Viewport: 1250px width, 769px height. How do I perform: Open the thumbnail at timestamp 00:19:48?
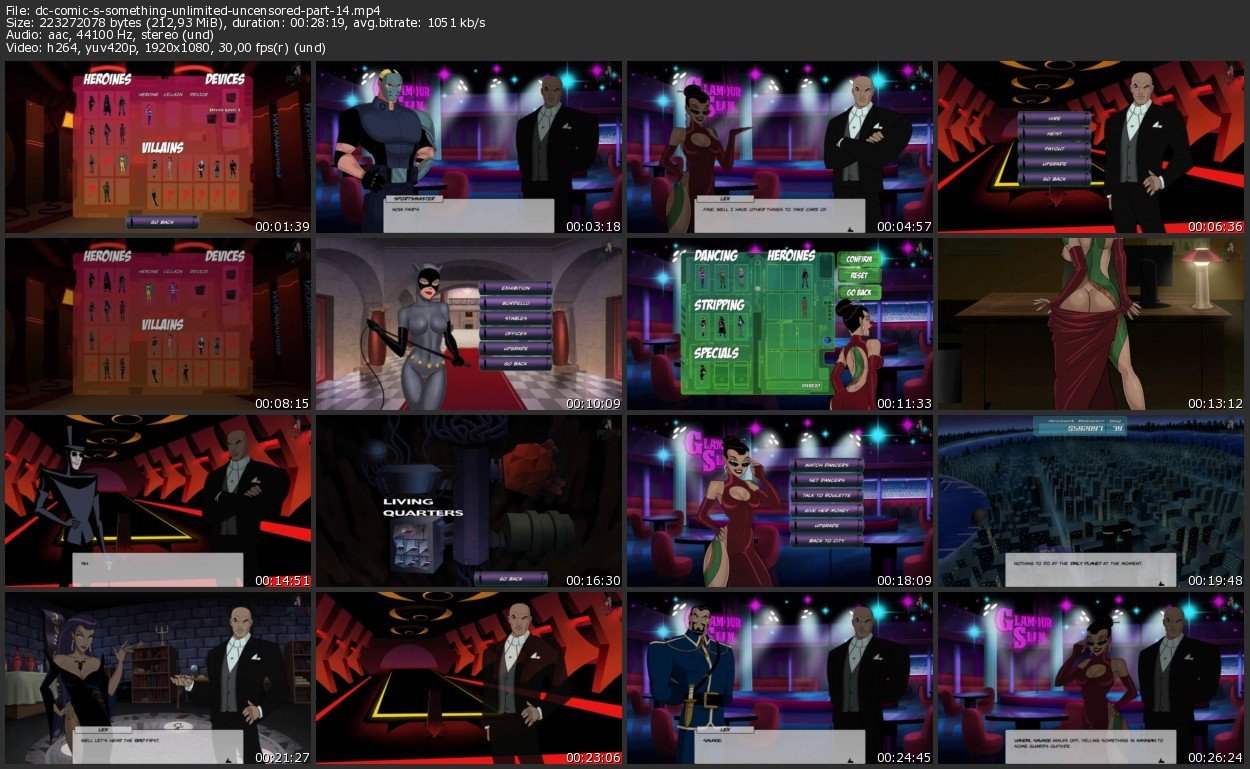click(1090, 501)
